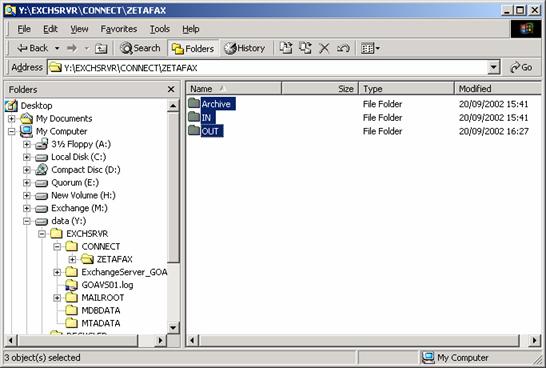This screenshot has width=546, height=368.
Task: Sort by the Size column header
Action: pos(320,89)
